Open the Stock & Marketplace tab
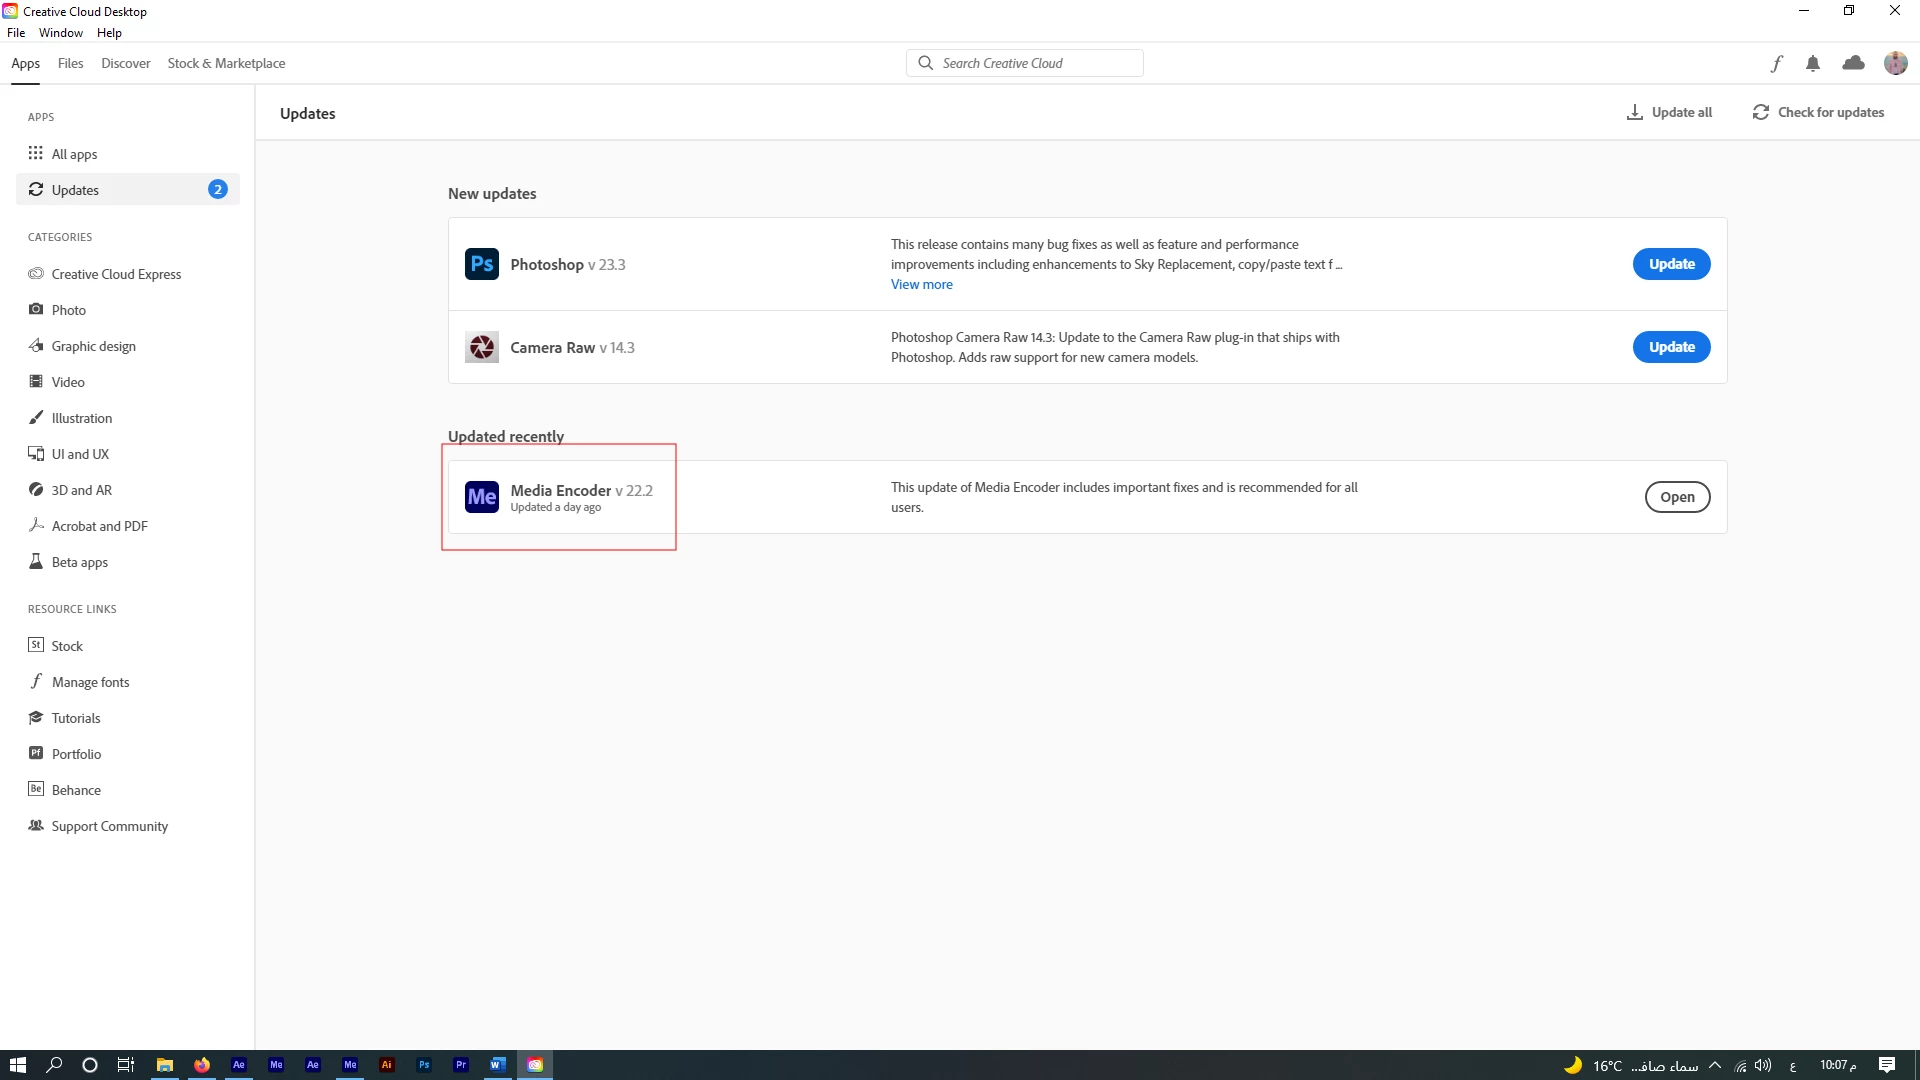This screenshot has width=1920, height=1080. [x=226, y=63]
